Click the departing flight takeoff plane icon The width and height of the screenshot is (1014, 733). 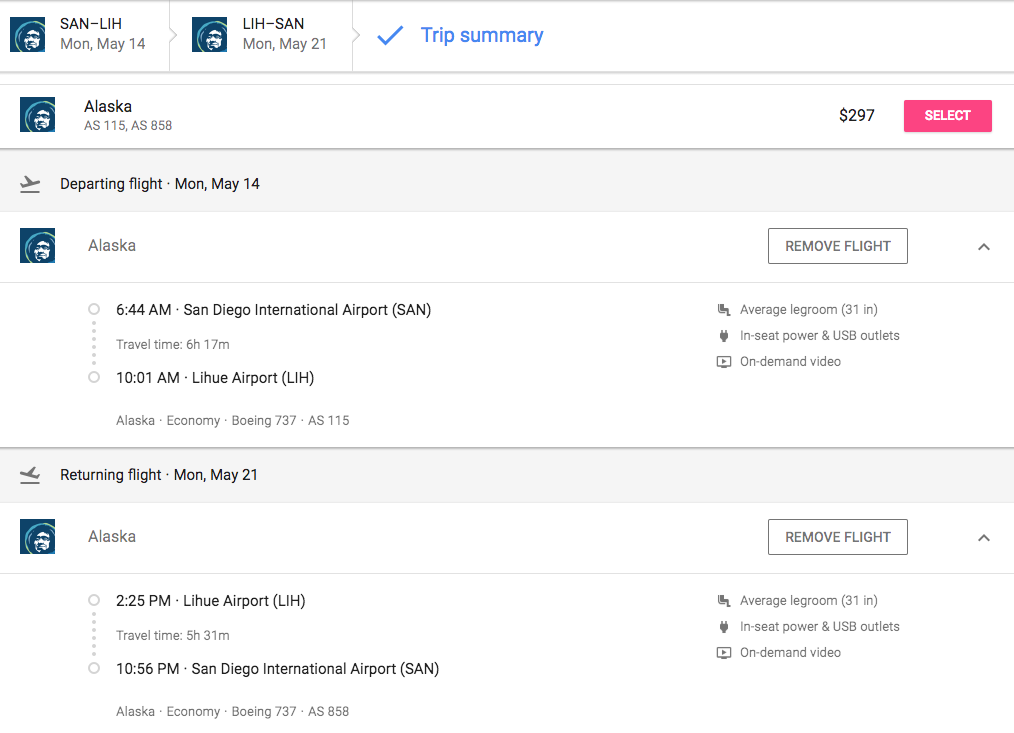(30, 184)
